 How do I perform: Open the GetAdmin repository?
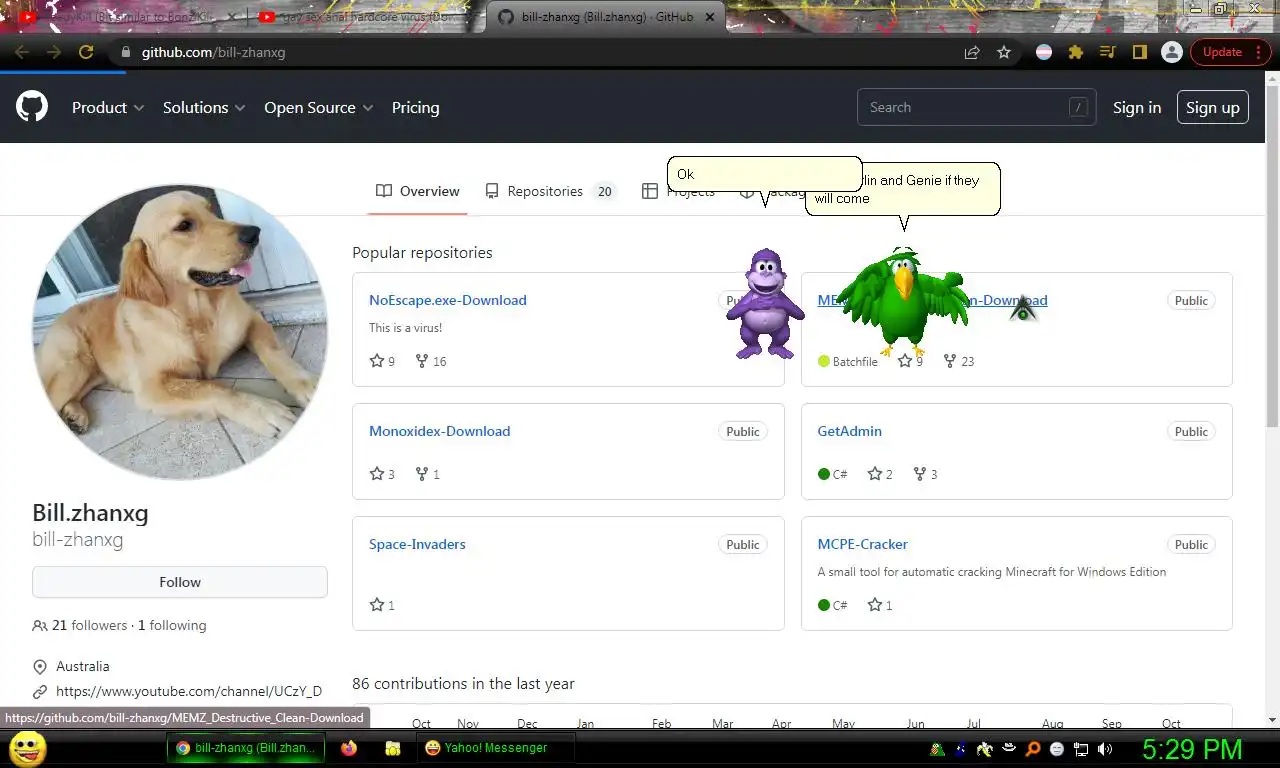click(850, 431)
